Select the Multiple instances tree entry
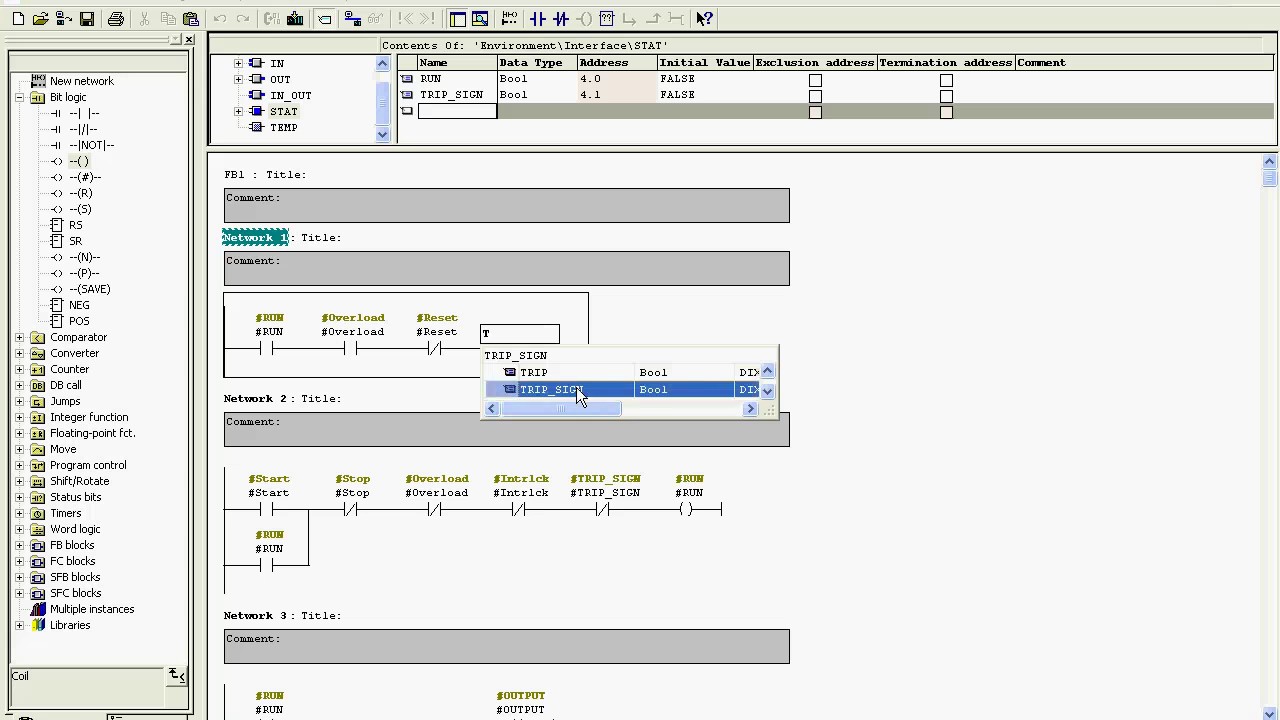The width and height of the screenshot is (1280, 720). coord(92,609)
